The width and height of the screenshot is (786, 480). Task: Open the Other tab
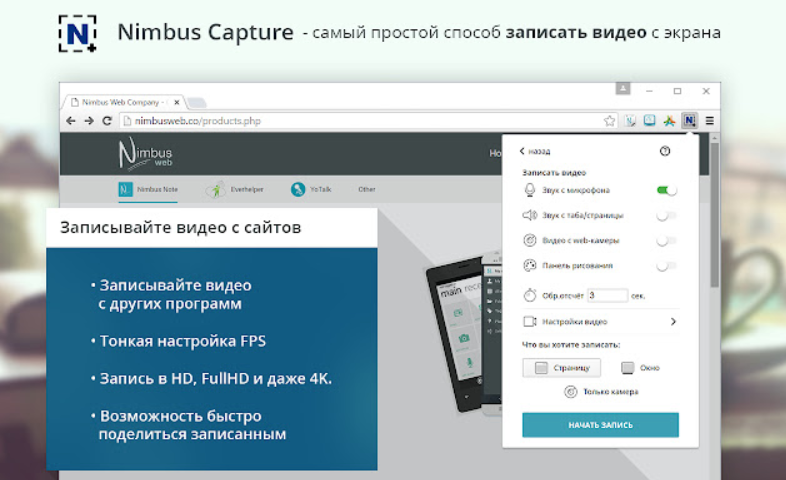[x=367, y=189]
